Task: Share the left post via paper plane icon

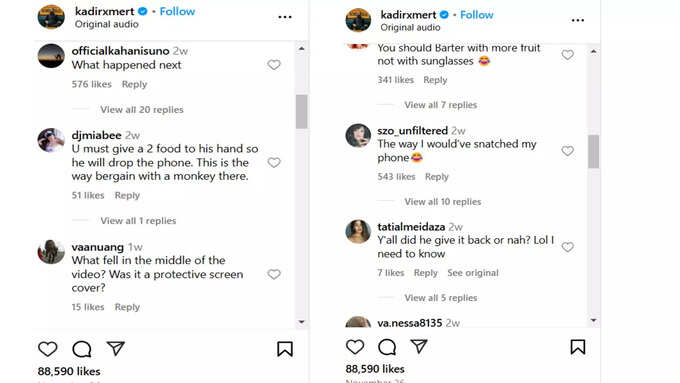Action: coord(116,348)
